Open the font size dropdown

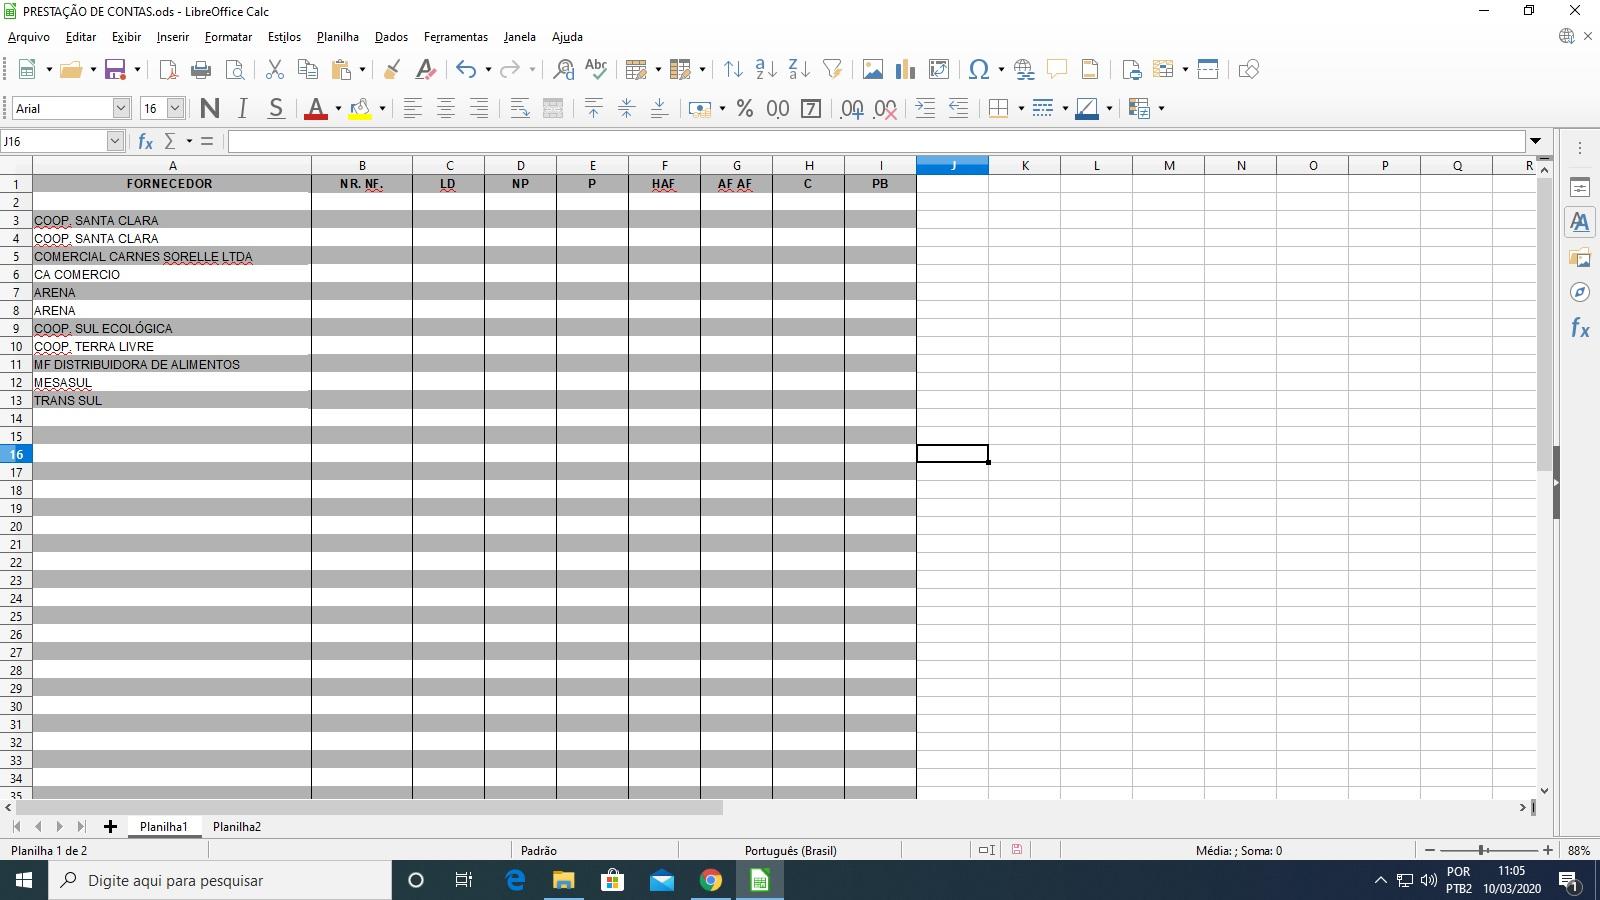pyautogui.click(x=175, y=108)
